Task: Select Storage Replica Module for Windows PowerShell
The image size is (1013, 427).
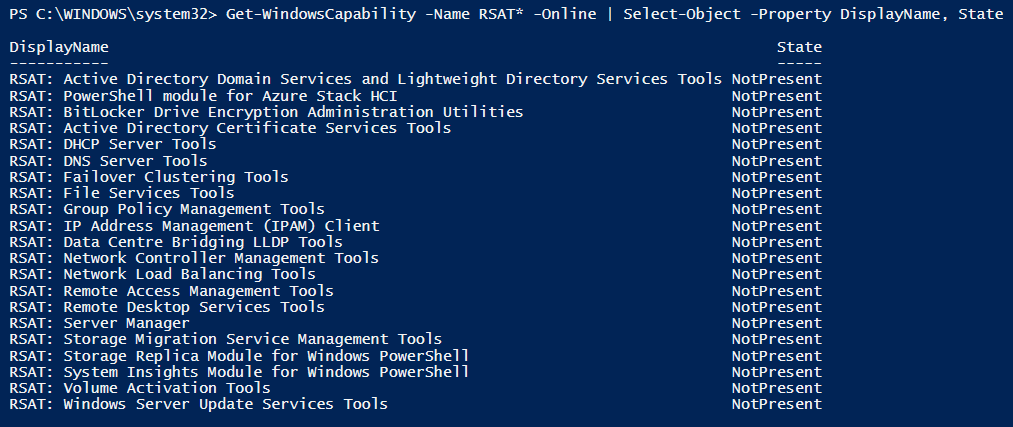Action: coord(266,357)
